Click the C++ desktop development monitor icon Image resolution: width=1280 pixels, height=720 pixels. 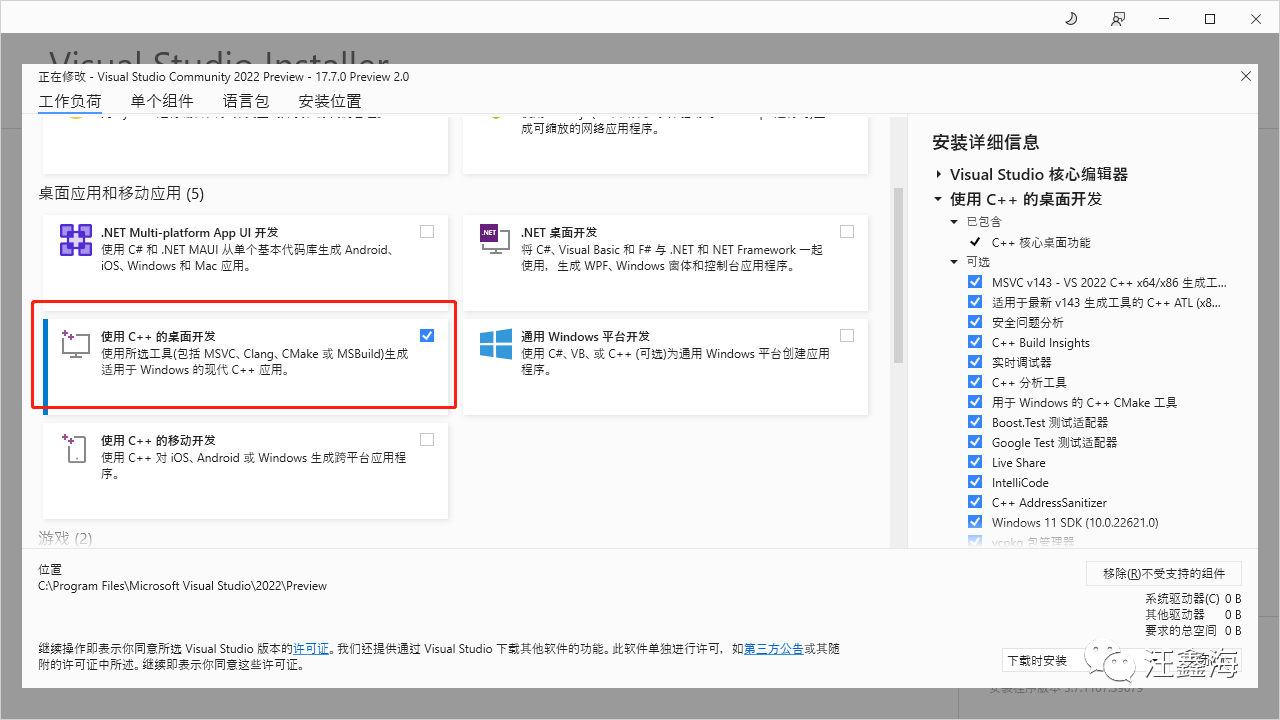pos(76,344)
